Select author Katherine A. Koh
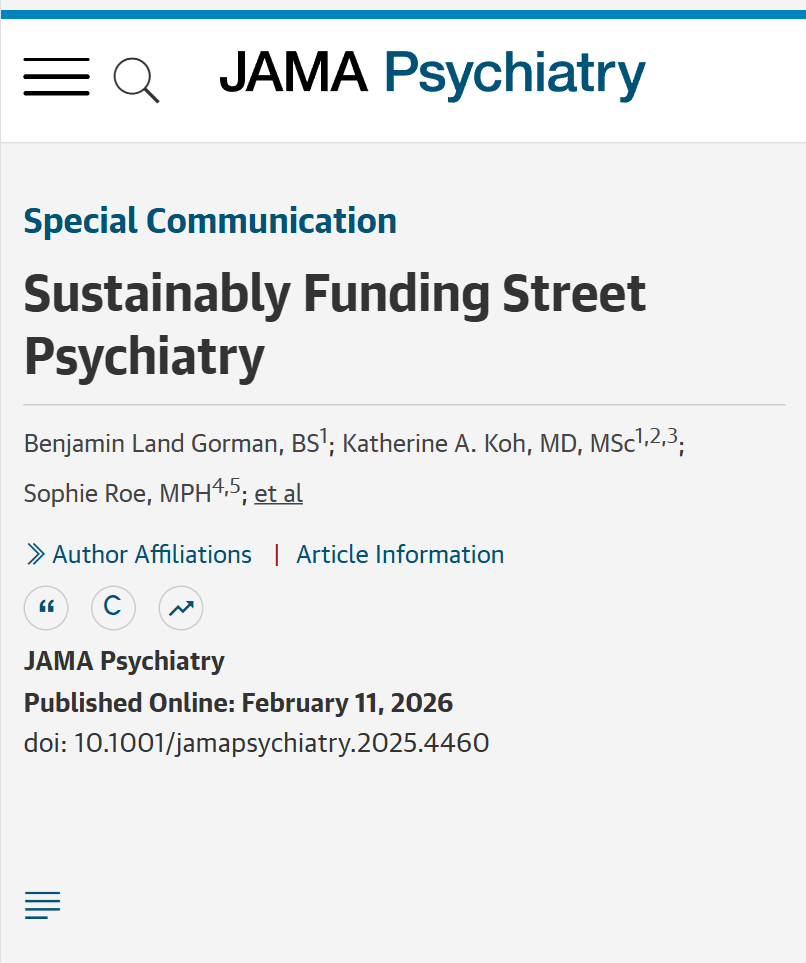 (x=488, y=444)
